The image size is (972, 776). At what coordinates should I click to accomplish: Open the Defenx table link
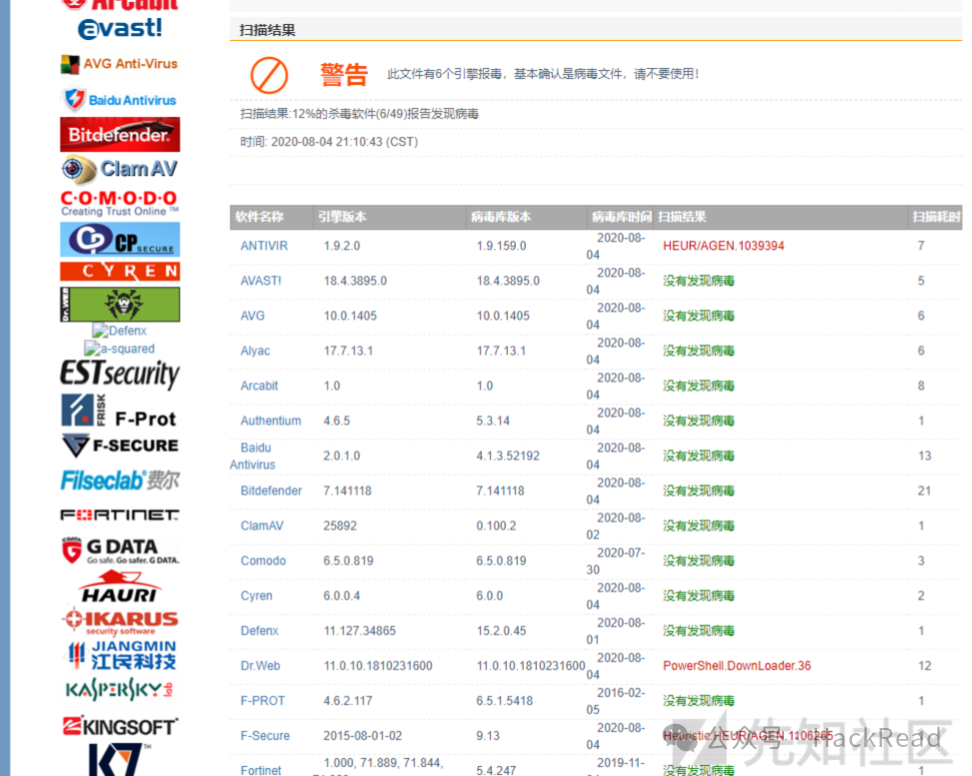coord(259,631)
